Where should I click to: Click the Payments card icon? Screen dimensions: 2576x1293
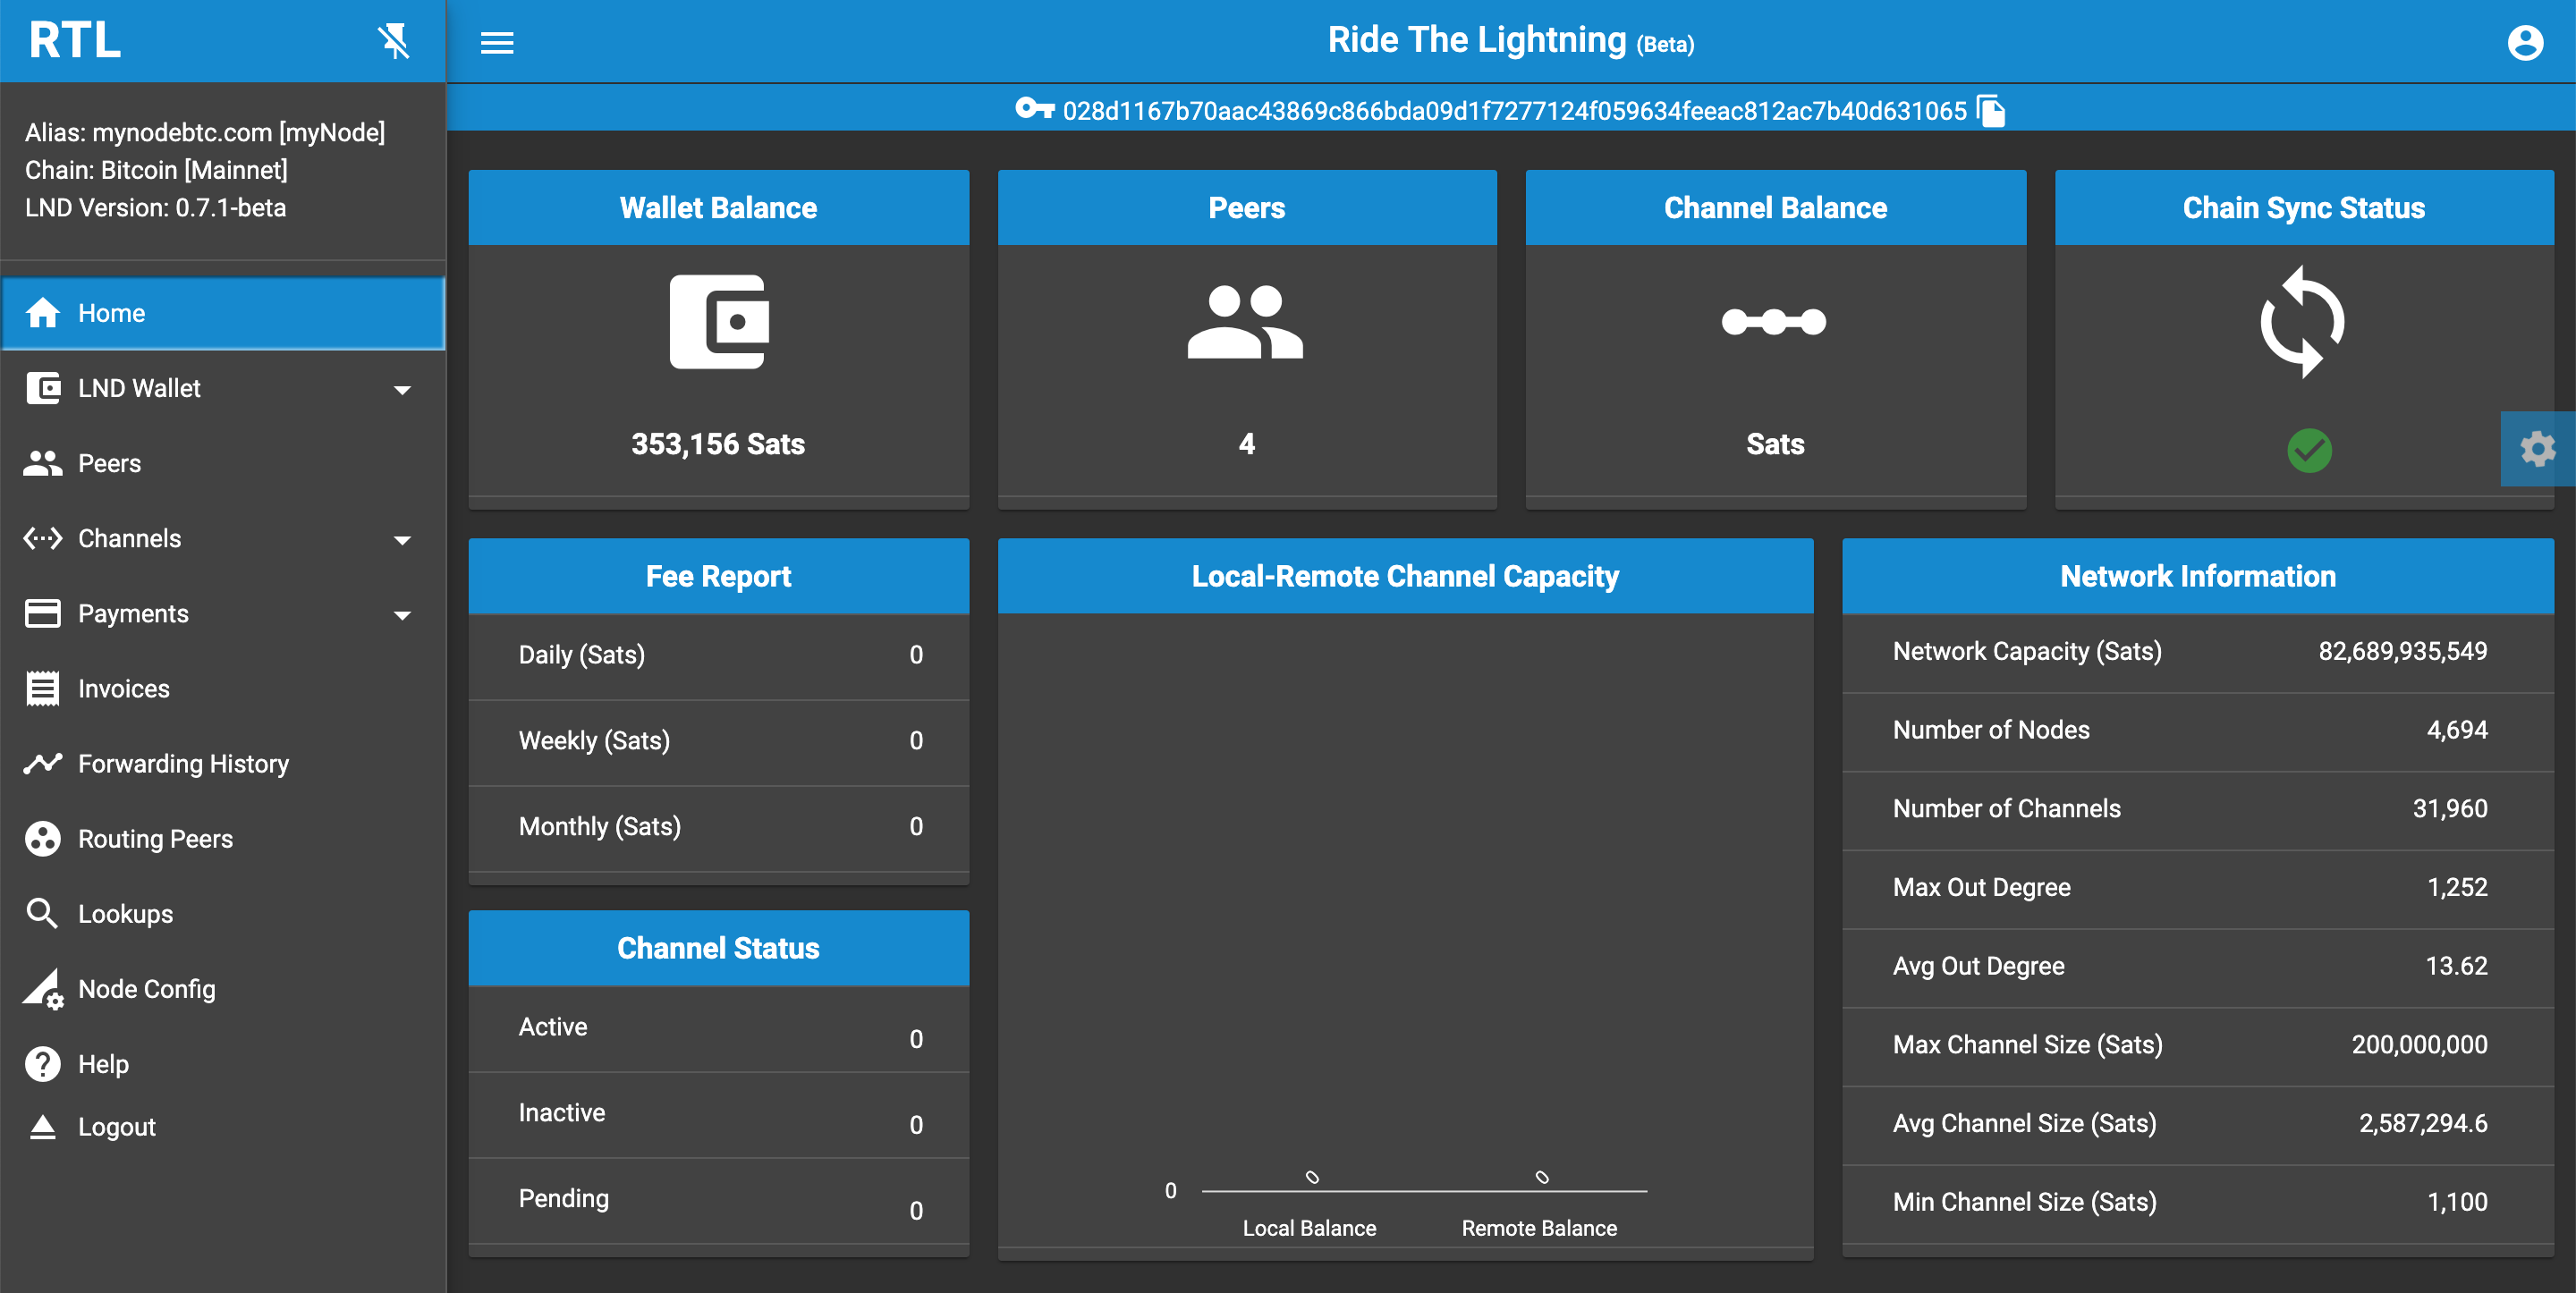tap(42, 613)
